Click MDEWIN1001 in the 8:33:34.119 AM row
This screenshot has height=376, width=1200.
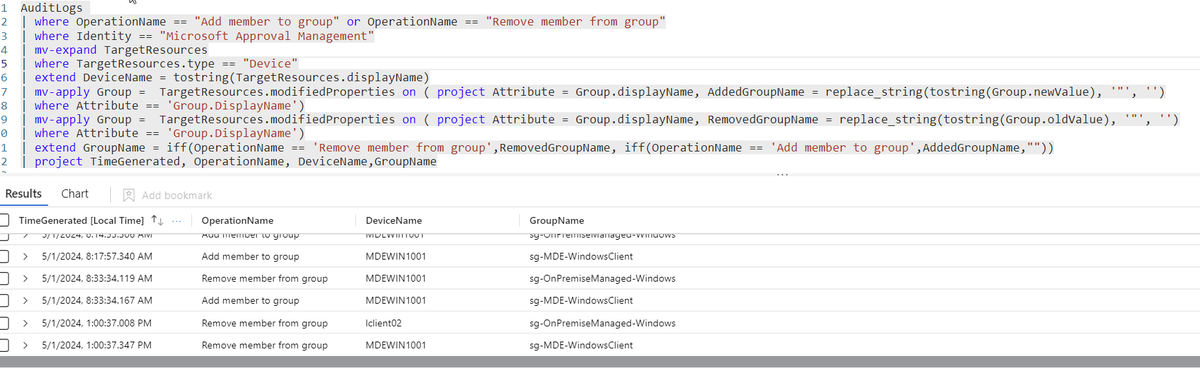pos(395,278)
